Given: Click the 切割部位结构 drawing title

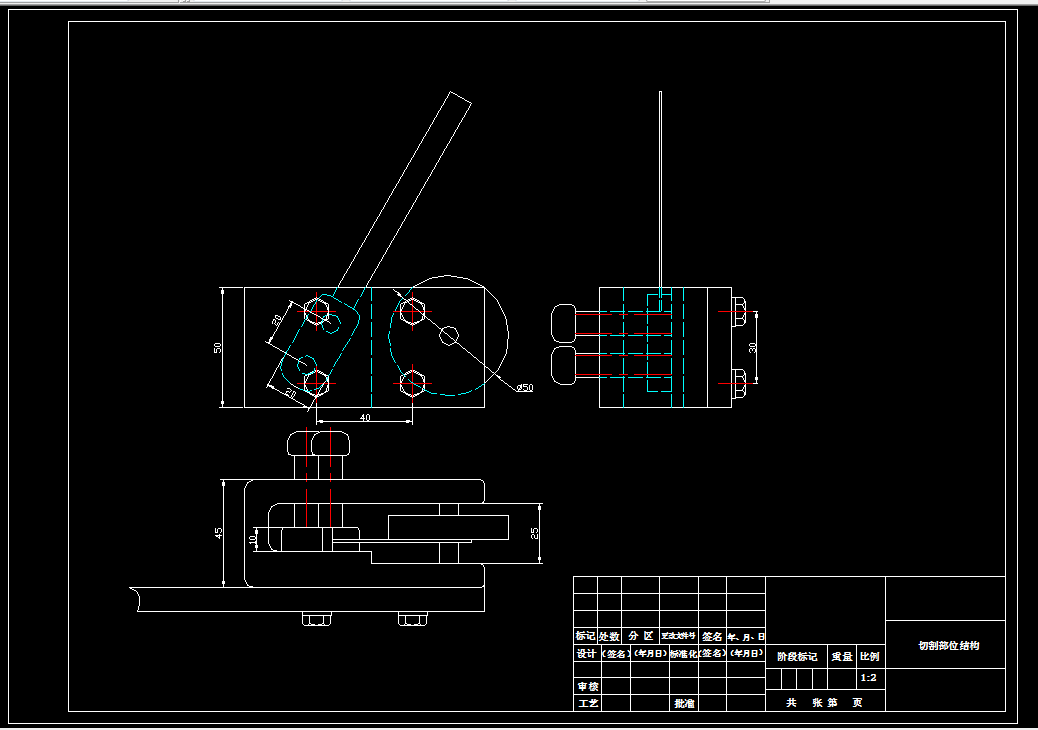Looking at the screenshot, I should [949, 645].
